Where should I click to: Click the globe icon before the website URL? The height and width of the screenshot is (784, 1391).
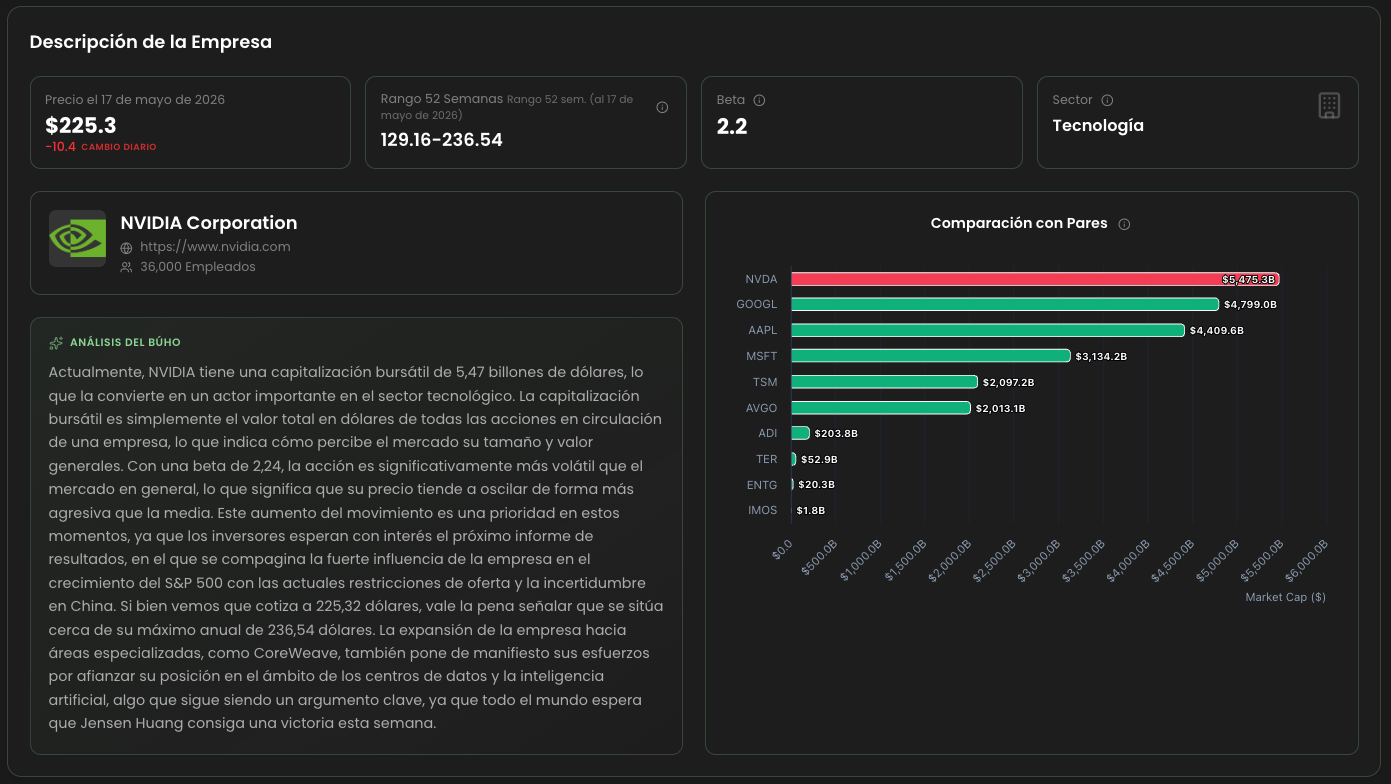point(126,247)
